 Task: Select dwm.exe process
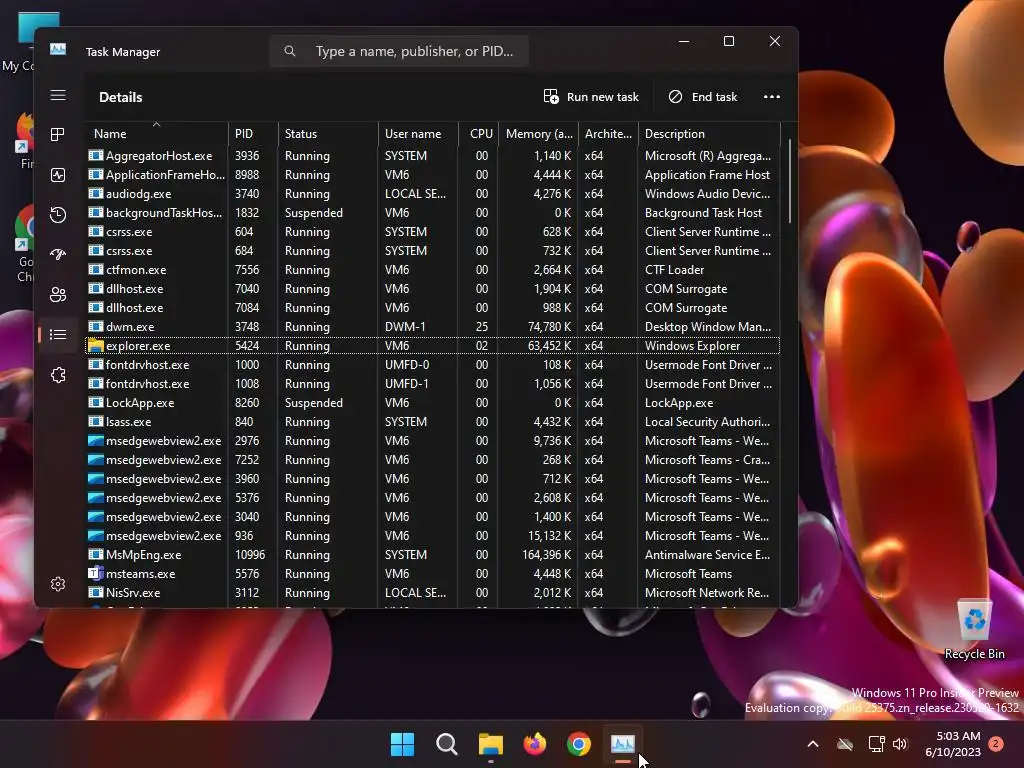click(432, 326)
